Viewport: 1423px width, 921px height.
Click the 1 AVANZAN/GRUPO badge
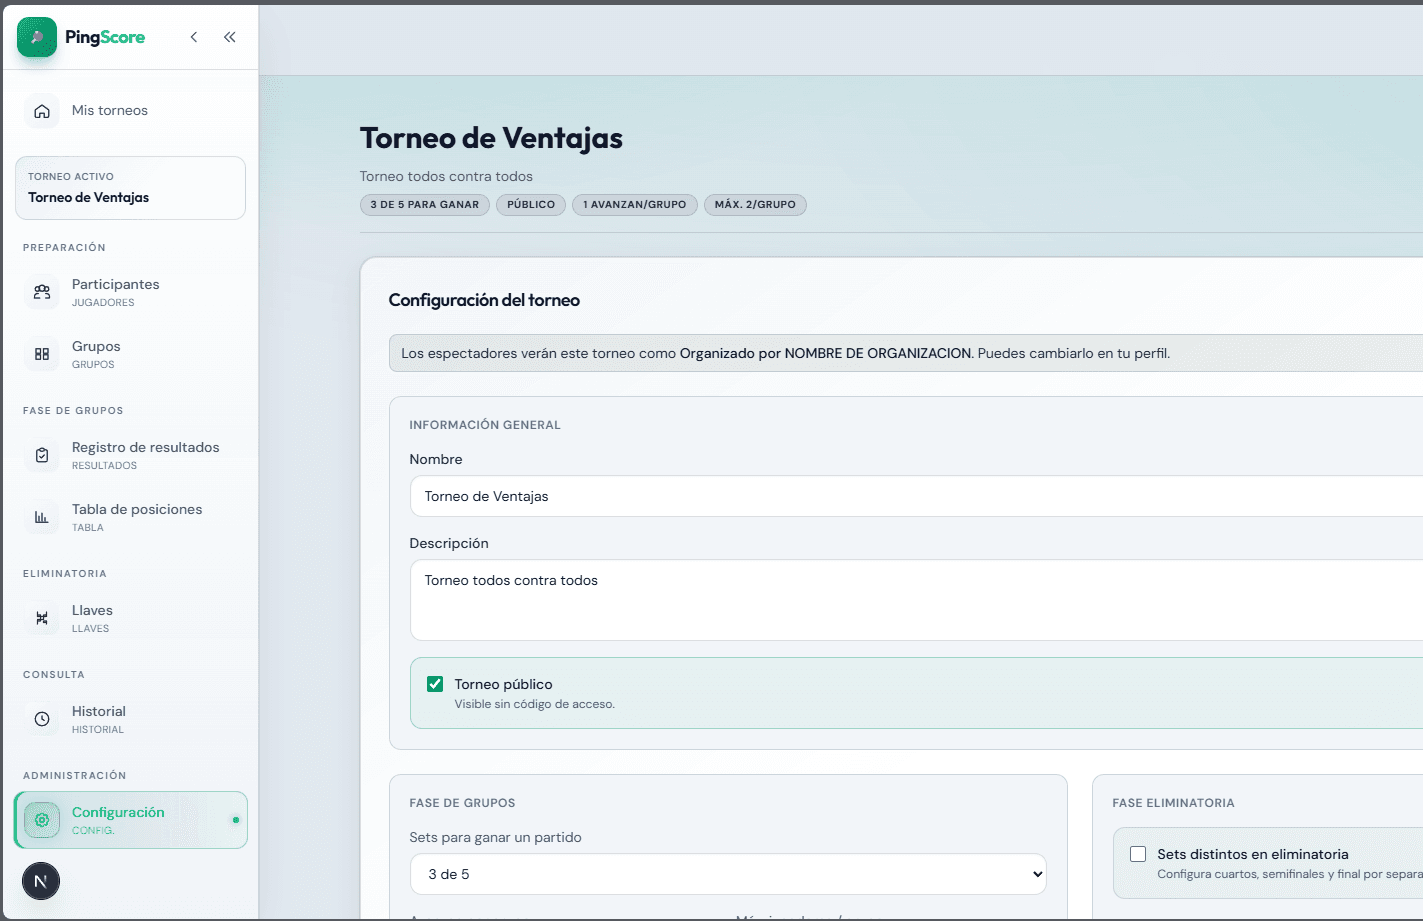coord(635,205)
